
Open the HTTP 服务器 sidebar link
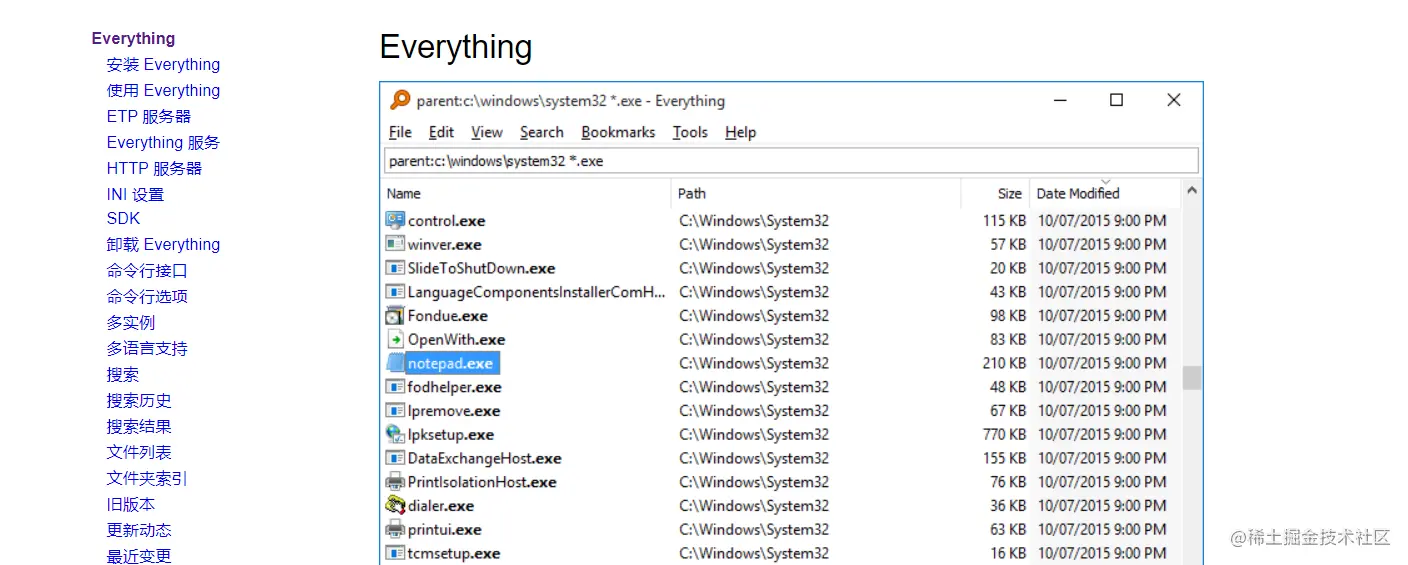154,169
